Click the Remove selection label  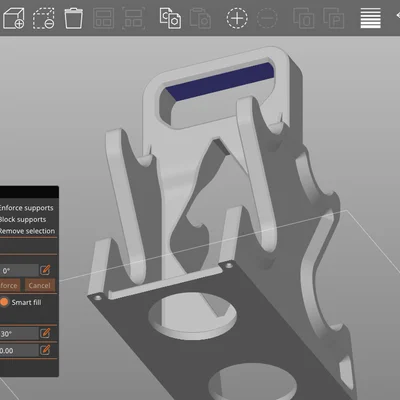[x=27, y=231]
